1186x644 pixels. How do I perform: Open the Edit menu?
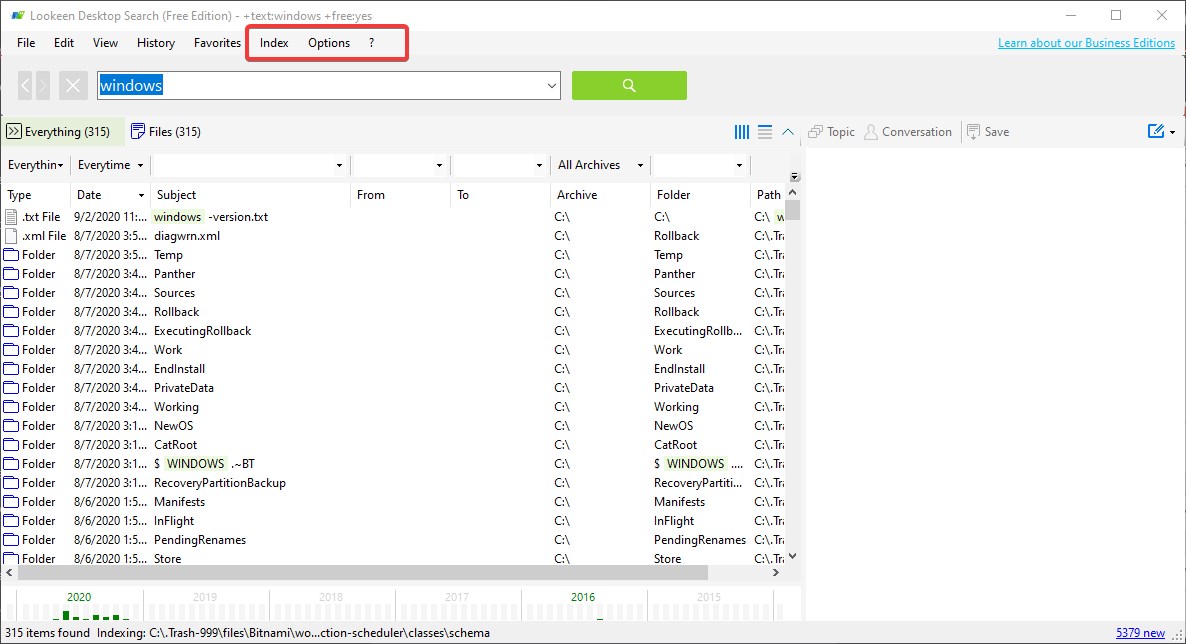tap(64, 43)
